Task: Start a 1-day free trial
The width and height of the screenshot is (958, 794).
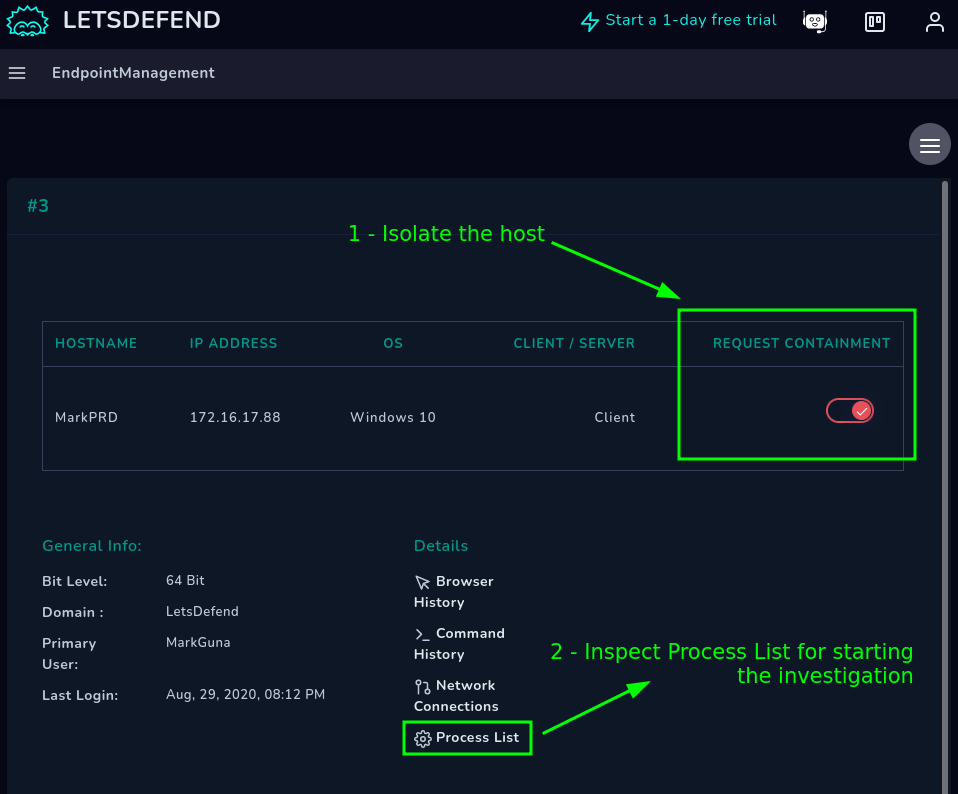Action: click(x=679, y=21)
